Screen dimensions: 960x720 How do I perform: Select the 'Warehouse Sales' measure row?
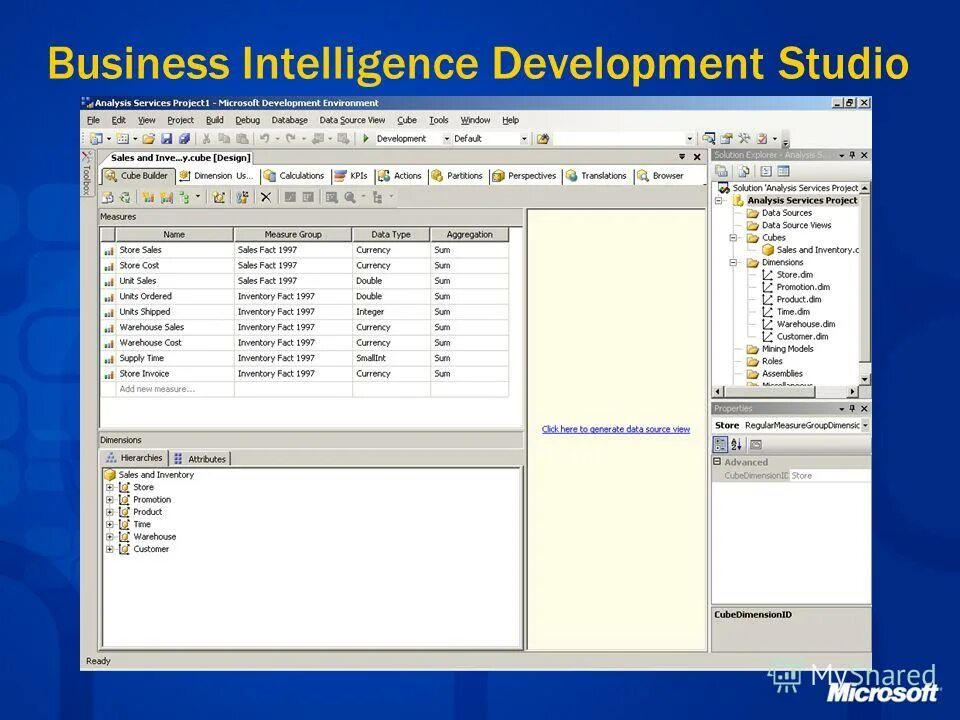tap(306, 328)
